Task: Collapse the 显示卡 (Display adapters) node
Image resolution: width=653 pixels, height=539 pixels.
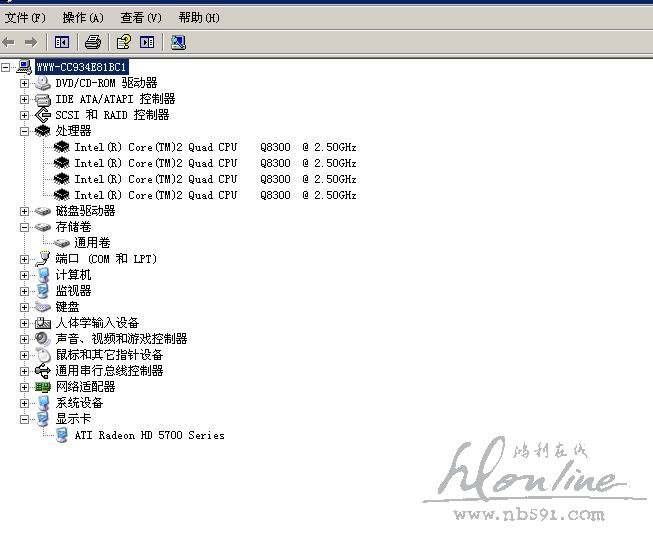Action: point(25,419)
